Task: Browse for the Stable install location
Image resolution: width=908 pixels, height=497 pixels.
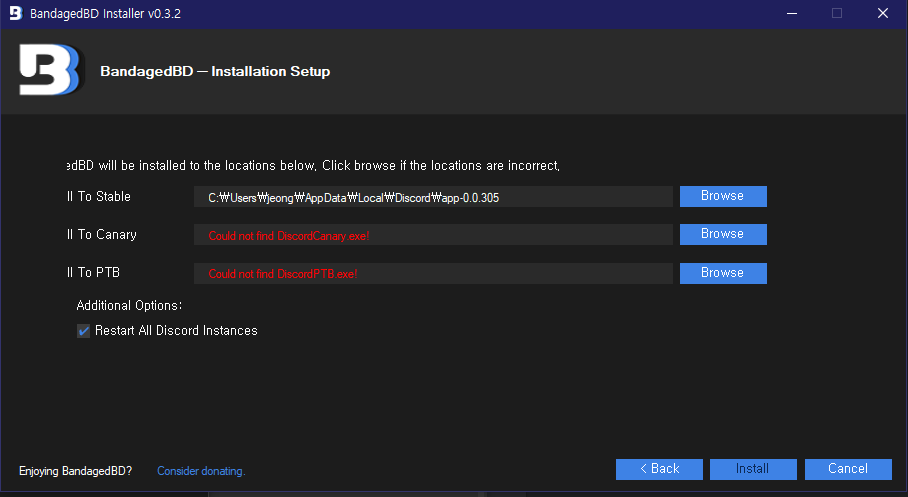Action: pyautogui.click(x=723, y=196)
